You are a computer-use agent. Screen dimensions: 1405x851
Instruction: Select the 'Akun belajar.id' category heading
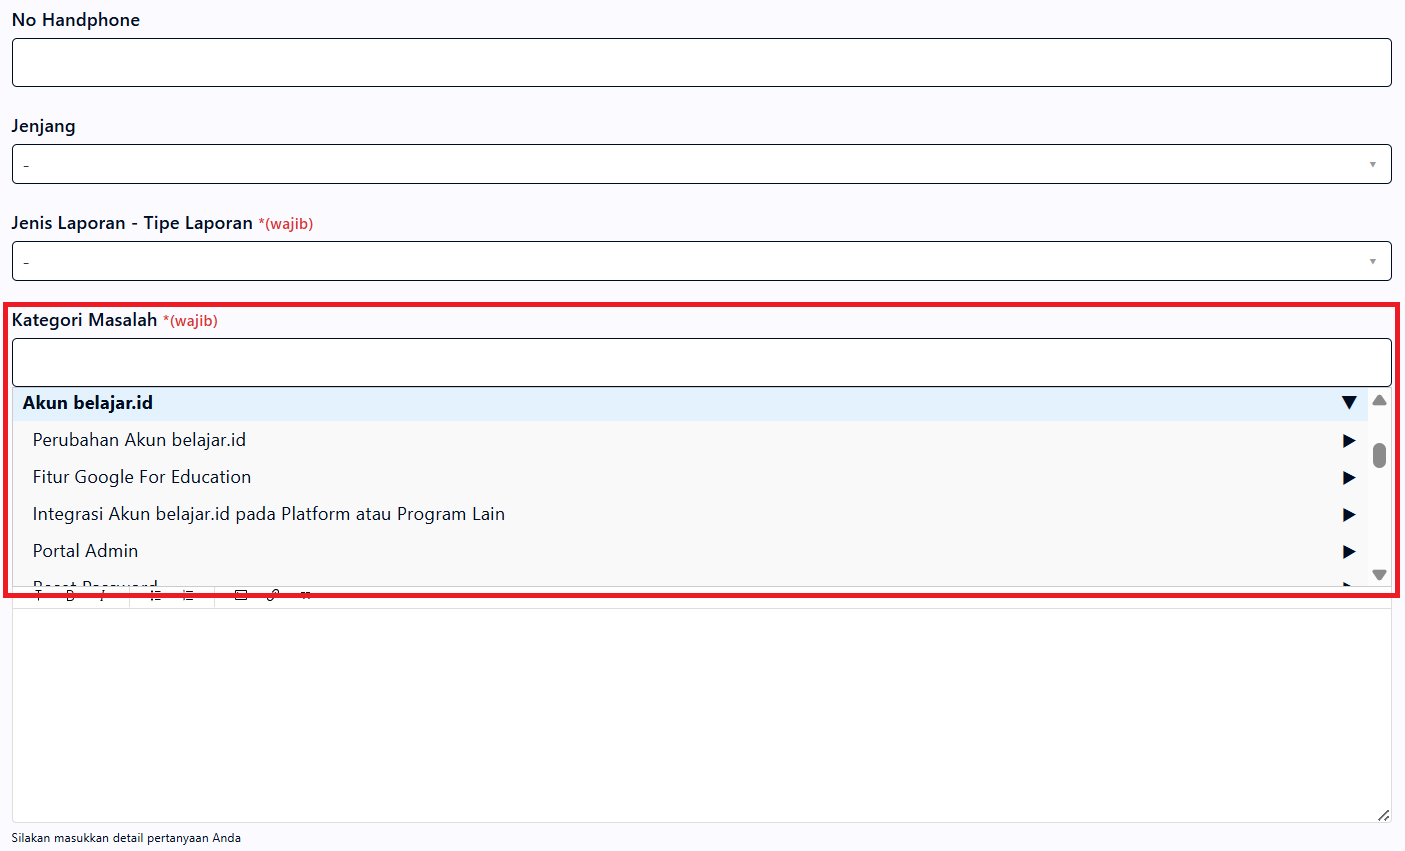88,403
